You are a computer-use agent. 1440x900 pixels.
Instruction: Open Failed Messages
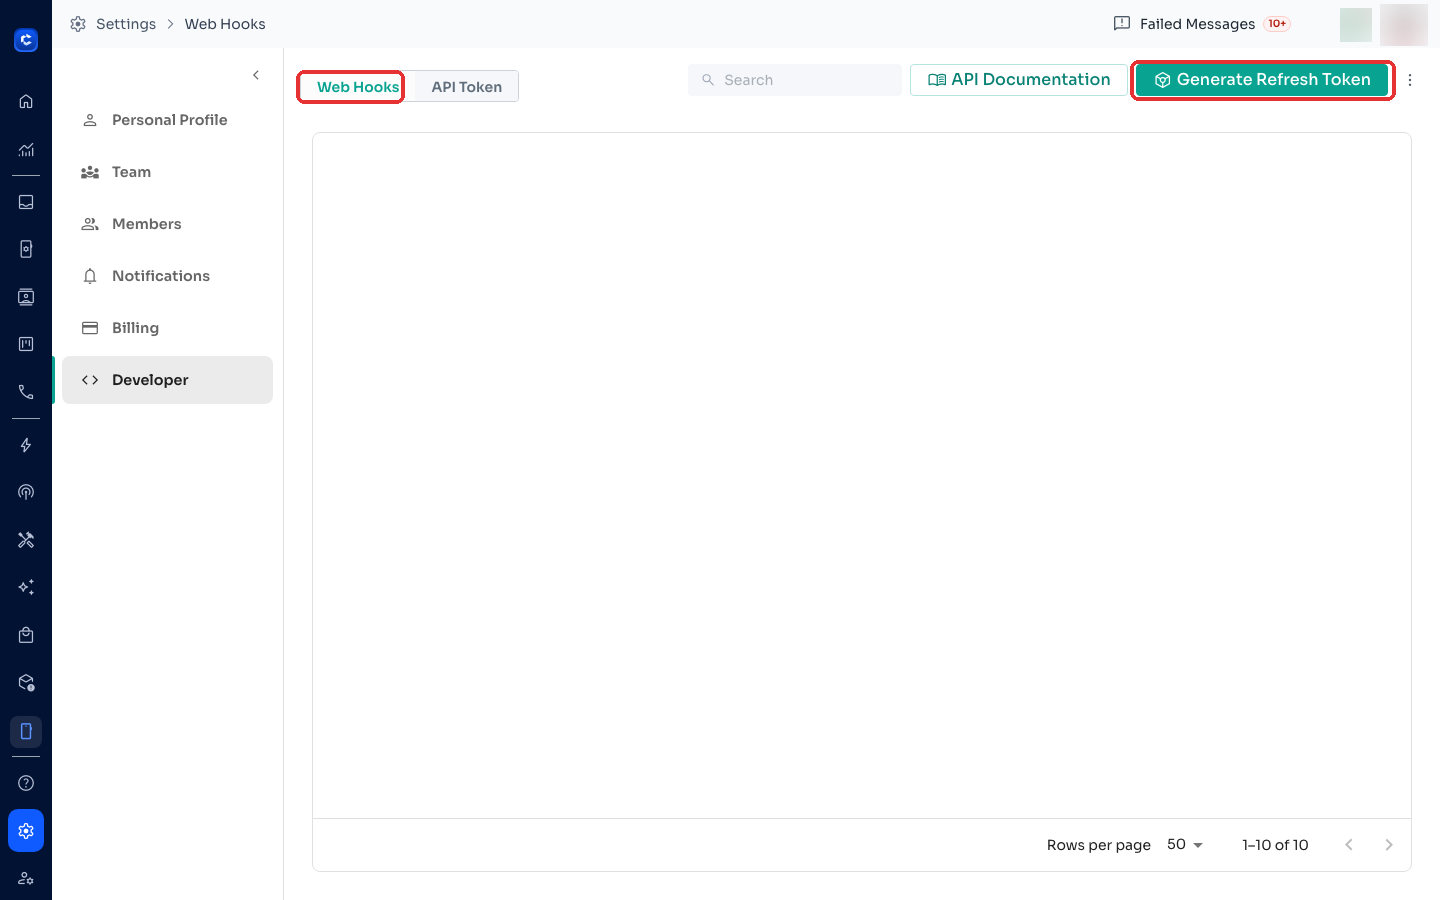point(1201,24)
